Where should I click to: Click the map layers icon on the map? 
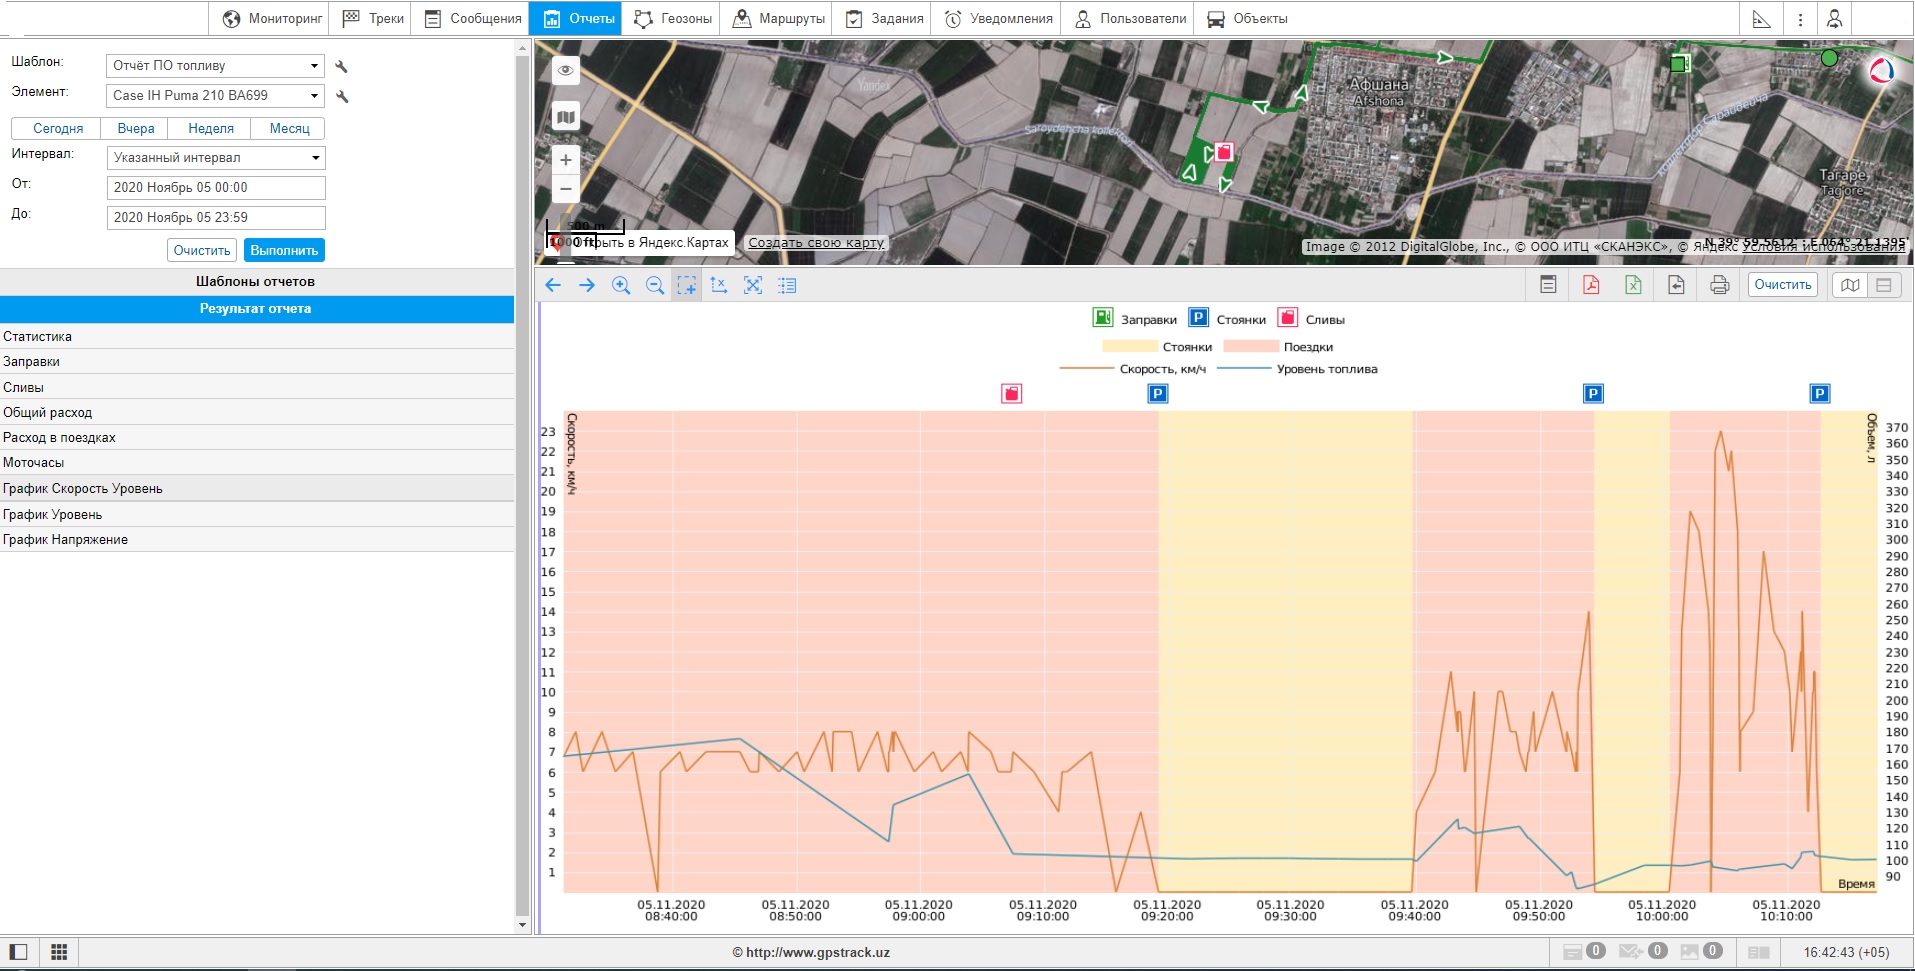point(566,117)
